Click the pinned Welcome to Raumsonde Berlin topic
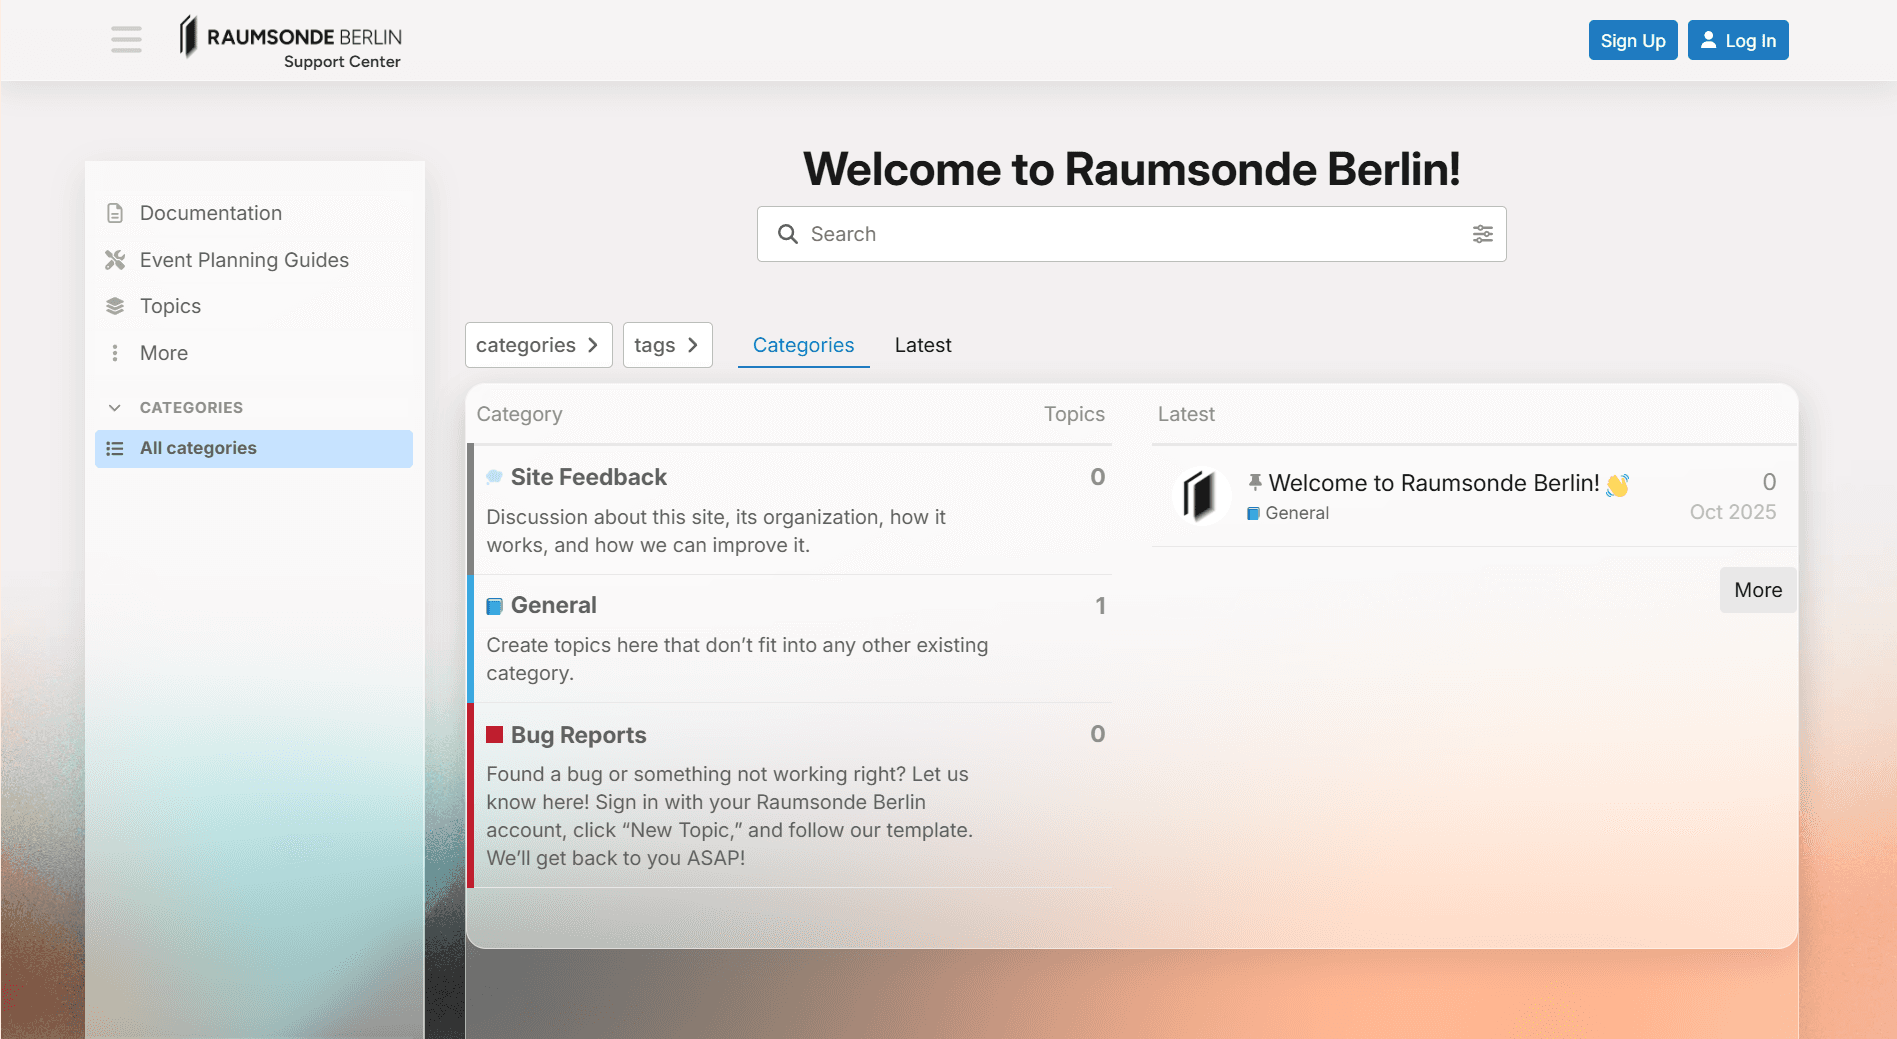1897x1039 pixels. pos(1433,483)
